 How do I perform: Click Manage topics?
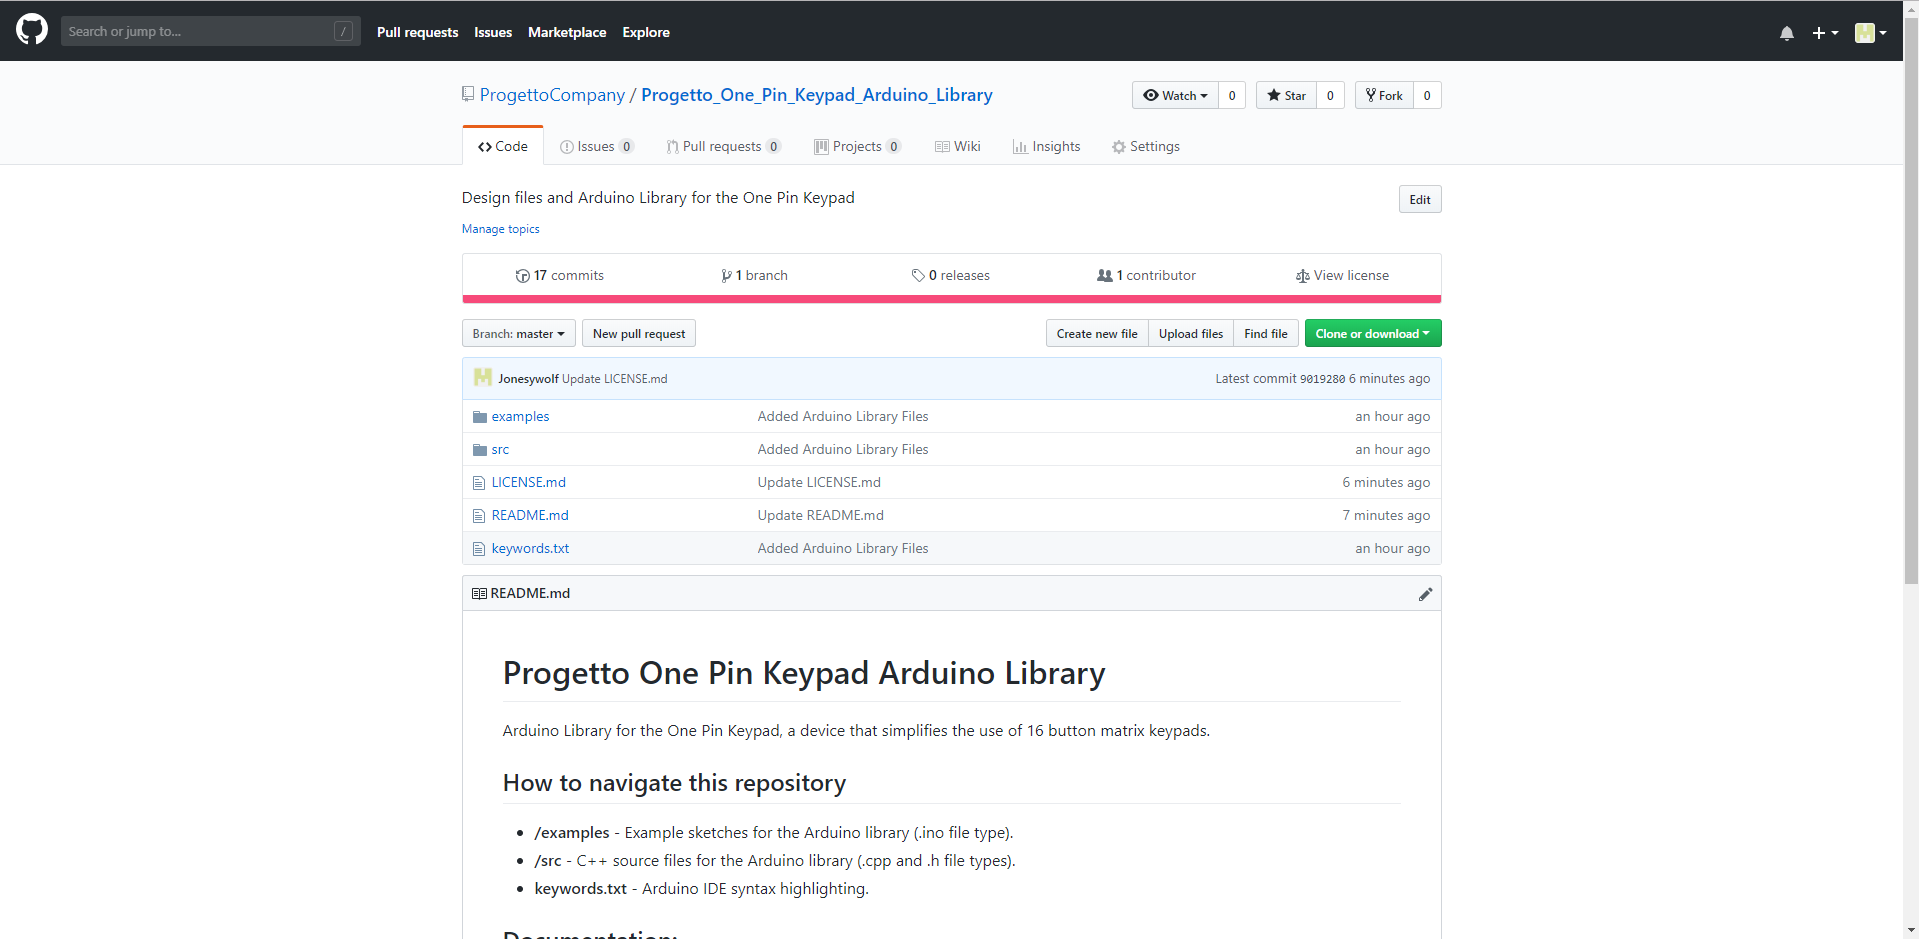[x=501, y=229]
